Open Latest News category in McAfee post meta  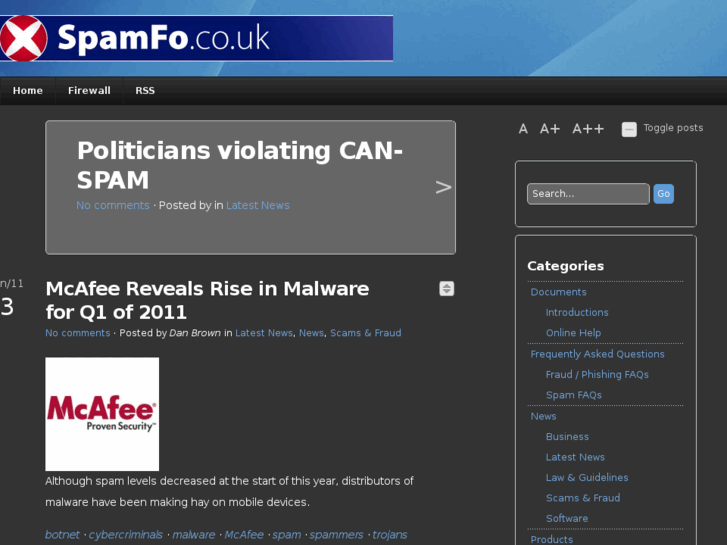(x=264, y=333)
